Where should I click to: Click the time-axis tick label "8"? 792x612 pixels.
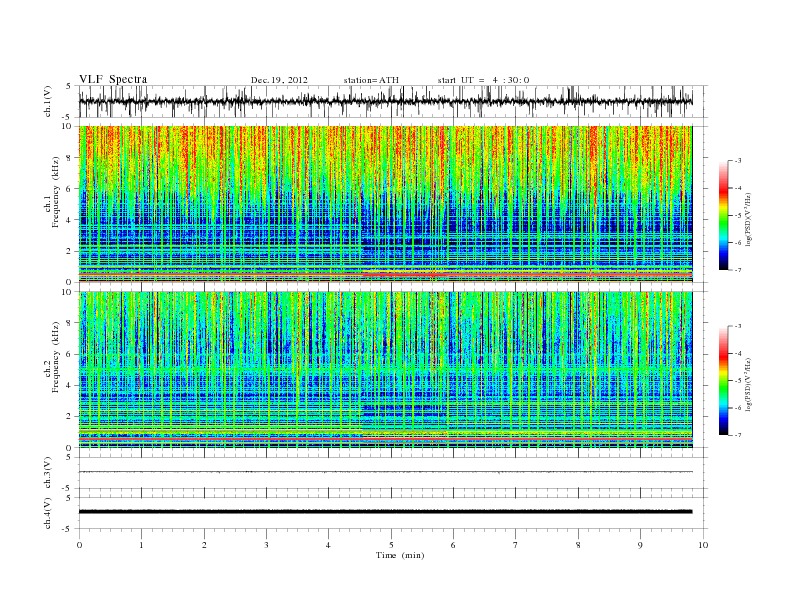(578, 545)
